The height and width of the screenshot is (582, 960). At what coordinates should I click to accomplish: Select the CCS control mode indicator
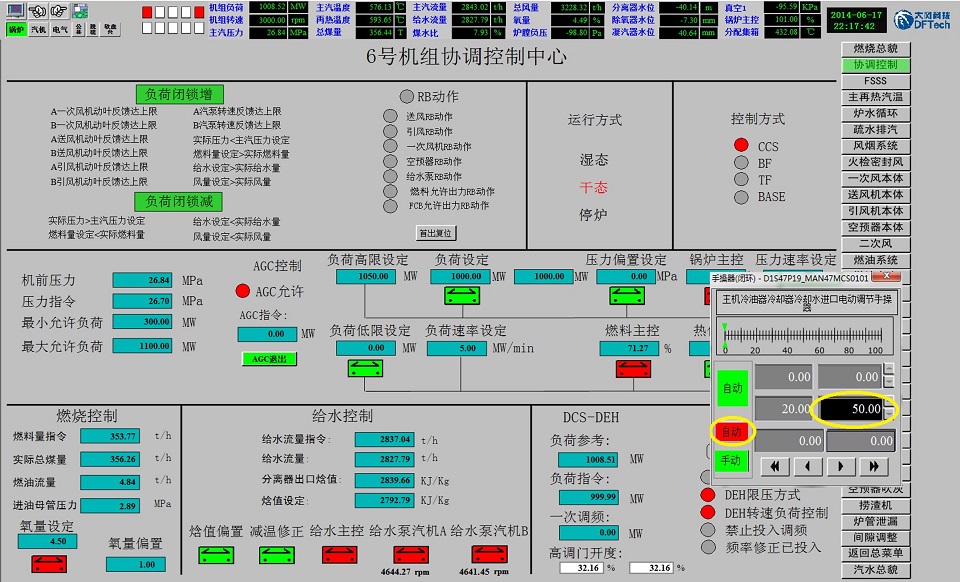741,146
